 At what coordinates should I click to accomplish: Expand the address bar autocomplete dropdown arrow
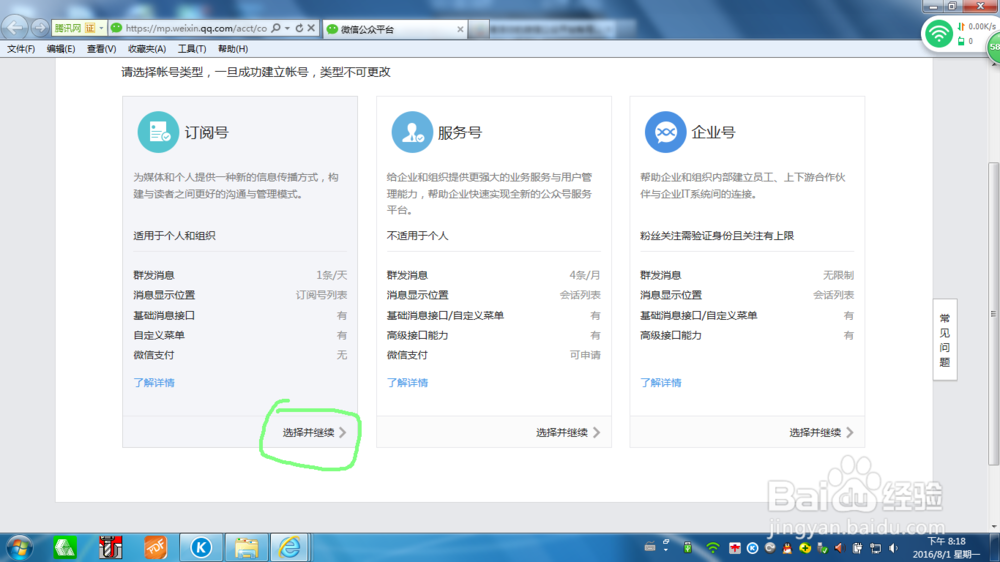pos(287,28)
